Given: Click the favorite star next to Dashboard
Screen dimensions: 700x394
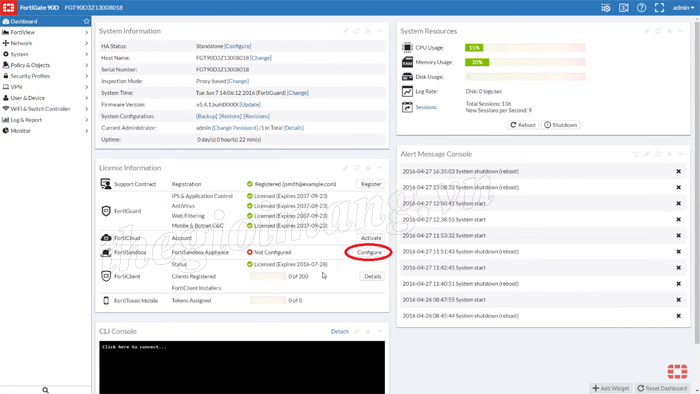Looking at the screenshot, I should (87, 21).
